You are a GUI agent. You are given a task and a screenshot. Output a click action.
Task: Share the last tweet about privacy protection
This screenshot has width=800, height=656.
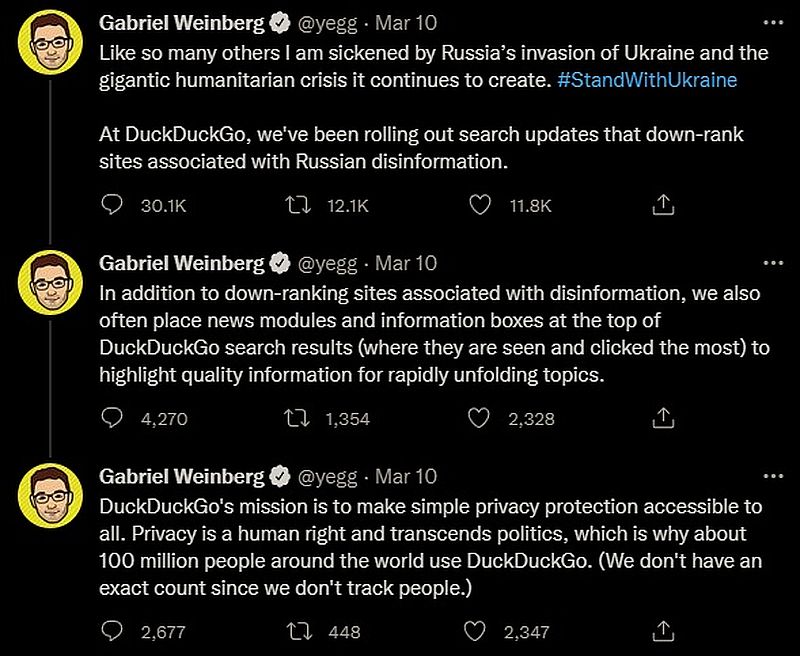(661, 632)
